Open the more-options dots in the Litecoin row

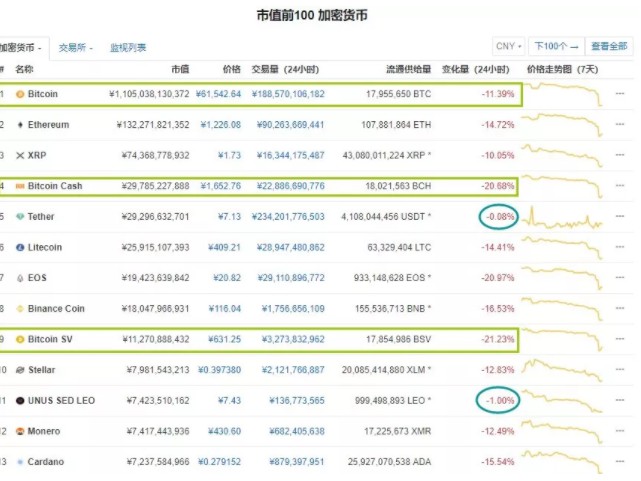(620, 247)
